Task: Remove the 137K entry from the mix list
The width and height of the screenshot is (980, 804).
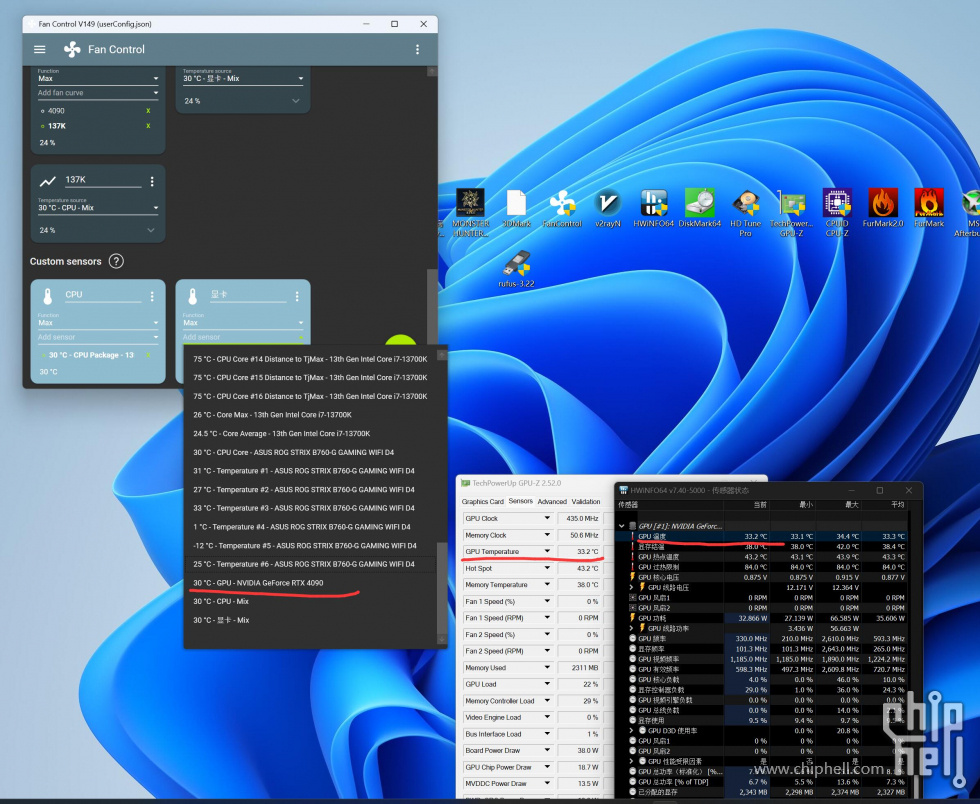Action: 148,126
